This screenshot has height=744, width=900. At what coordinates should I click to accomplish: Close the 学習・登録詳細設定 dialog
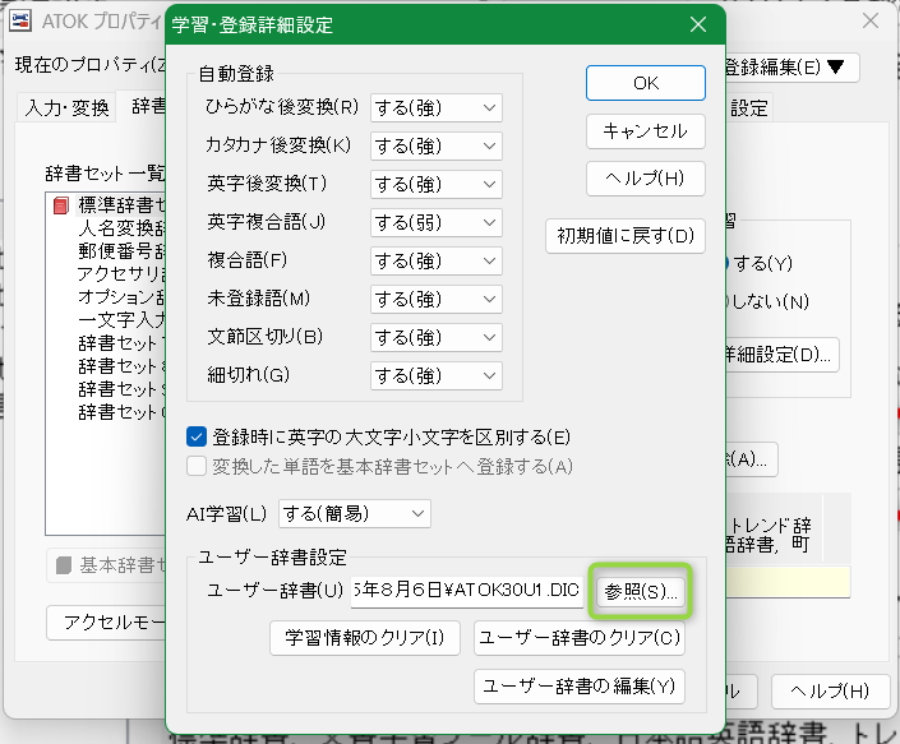pyautogui.click(x=698, y=24)
